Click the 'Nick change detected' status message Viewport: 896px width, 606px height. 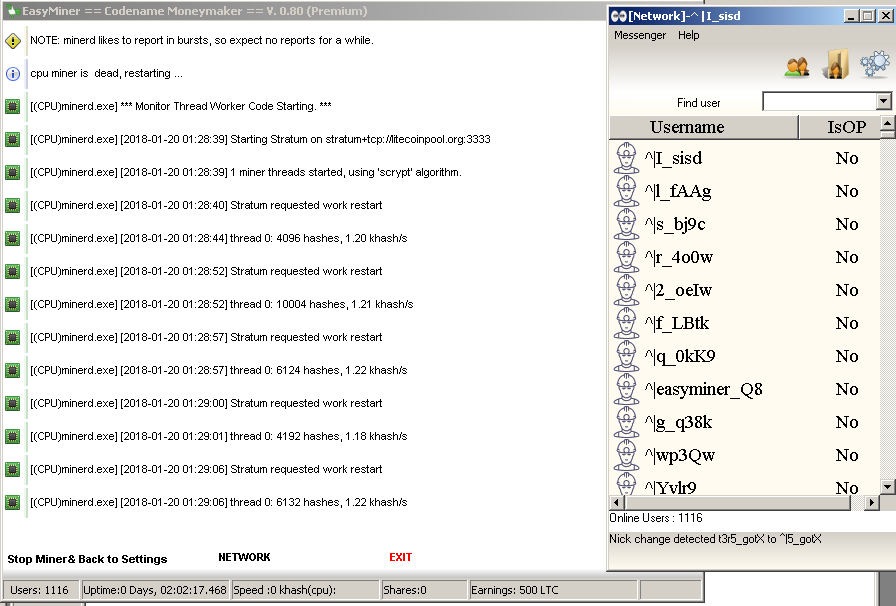[x=715, y=539]
